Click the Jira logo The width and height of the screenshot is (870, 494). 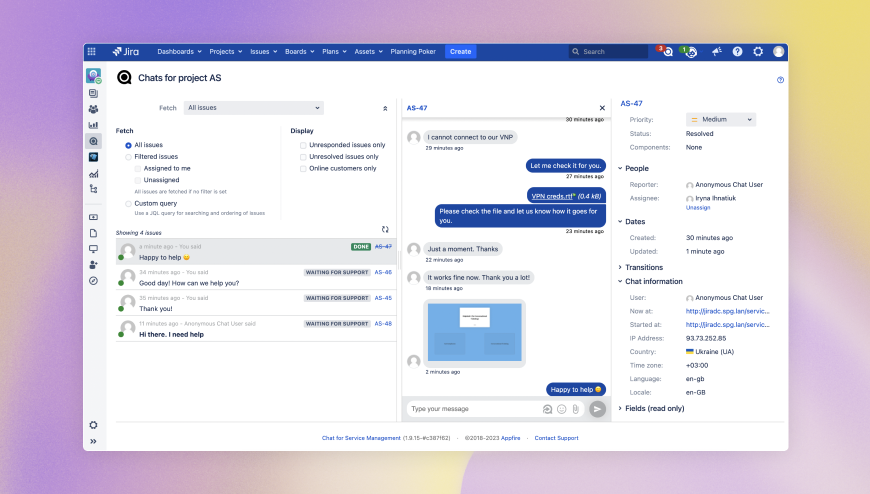point(126,52)
